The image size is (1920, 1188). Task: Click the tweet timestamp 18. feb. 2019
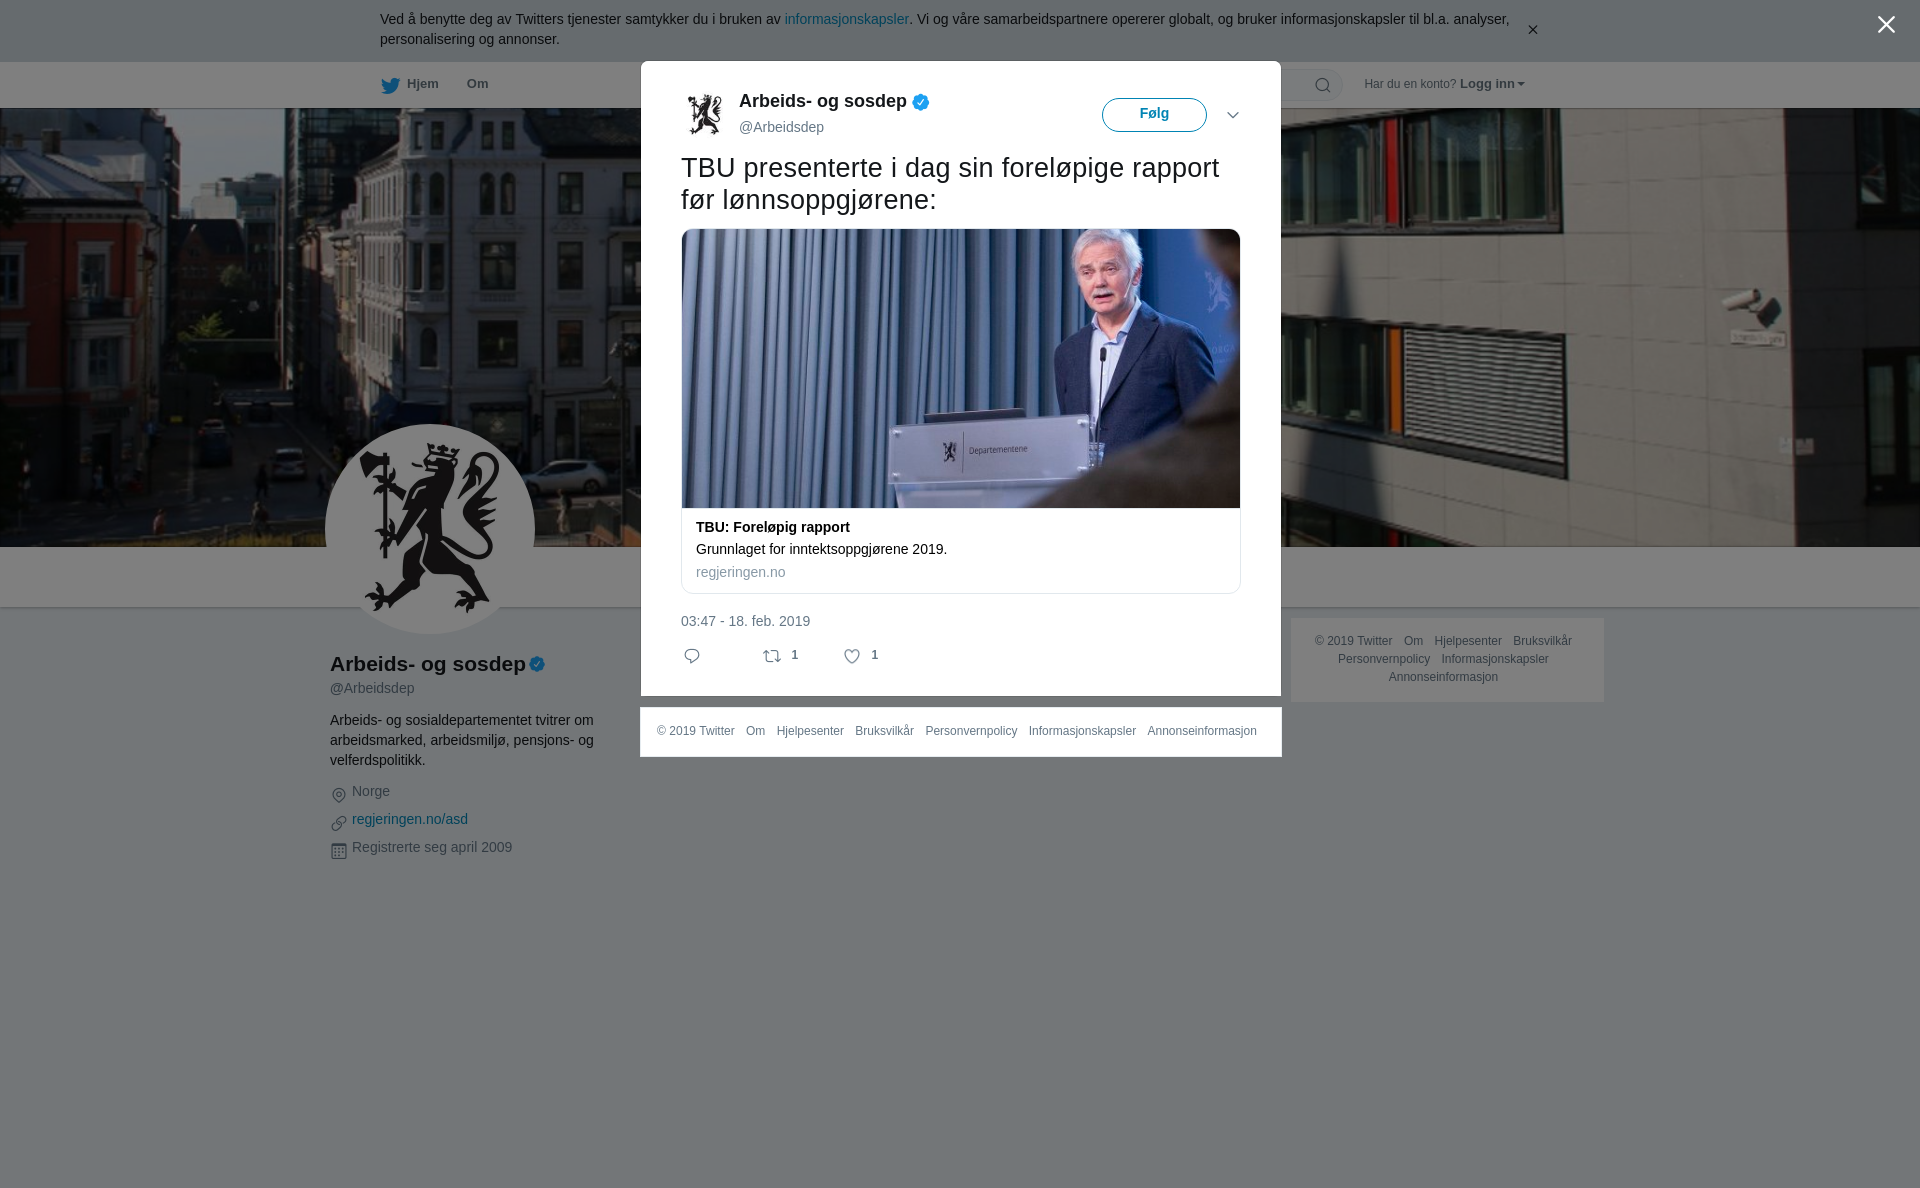[x=745, y=621]
